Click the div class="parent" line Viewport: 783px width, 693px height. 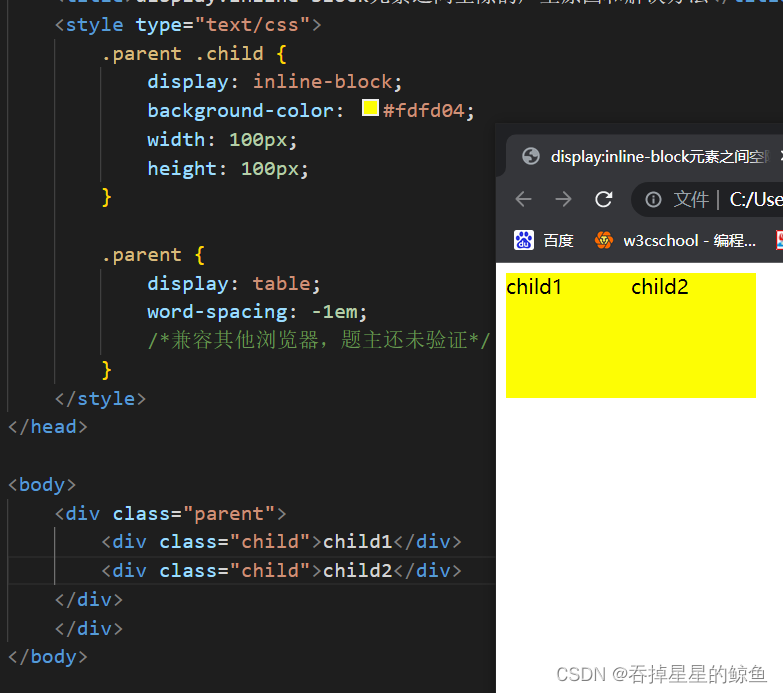tap(170, 513)
